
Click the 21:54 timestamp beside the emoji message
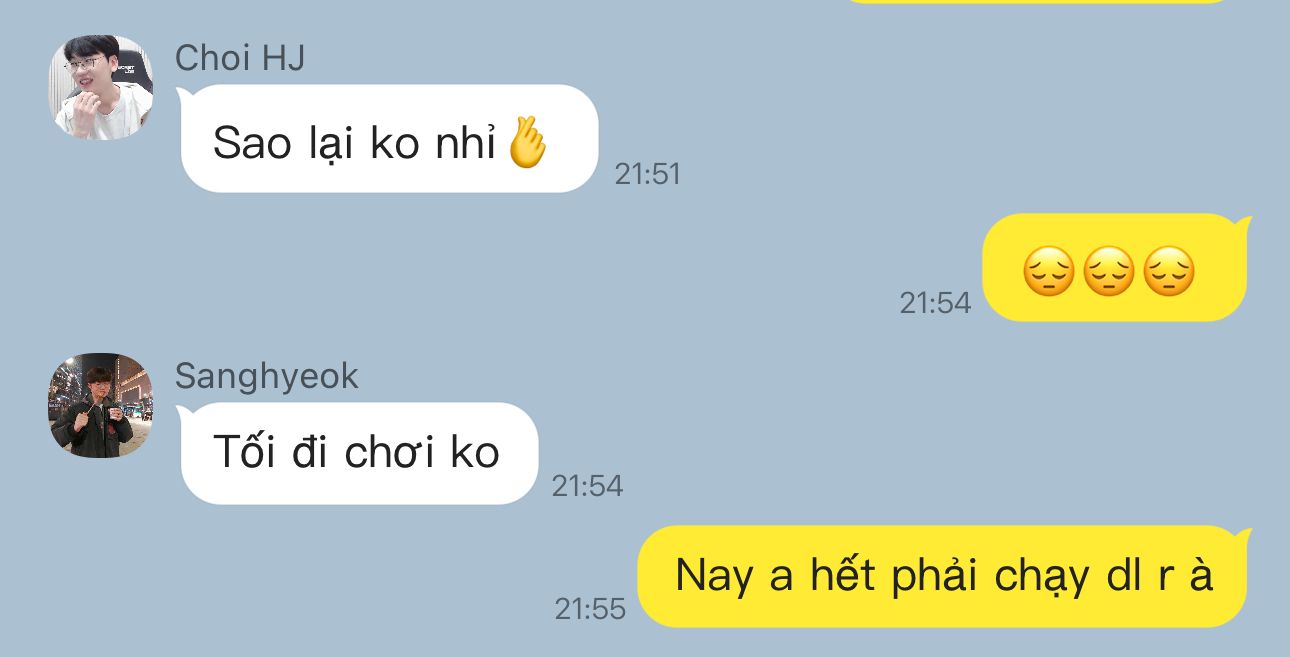pos(935,303)
